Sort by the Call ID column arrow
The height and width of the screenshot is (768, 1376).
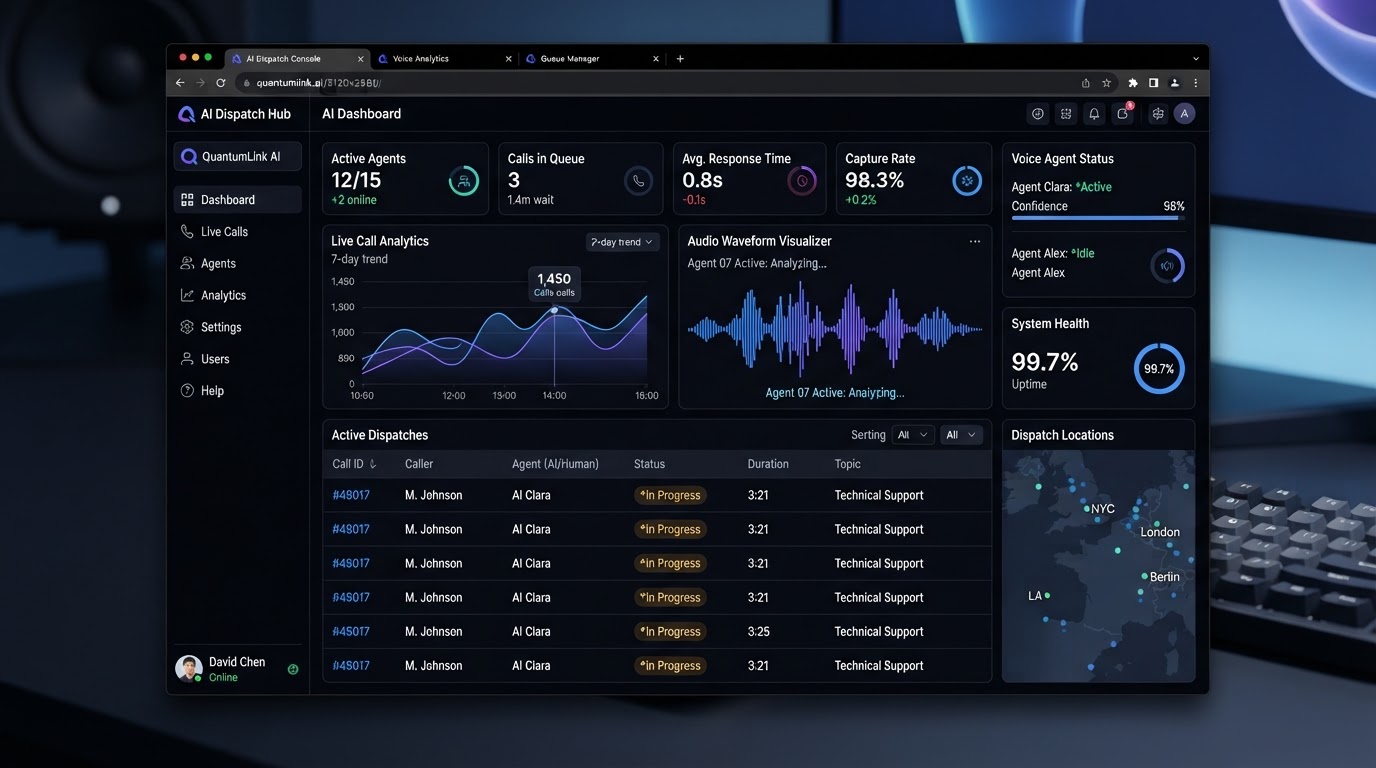[373, 464]
